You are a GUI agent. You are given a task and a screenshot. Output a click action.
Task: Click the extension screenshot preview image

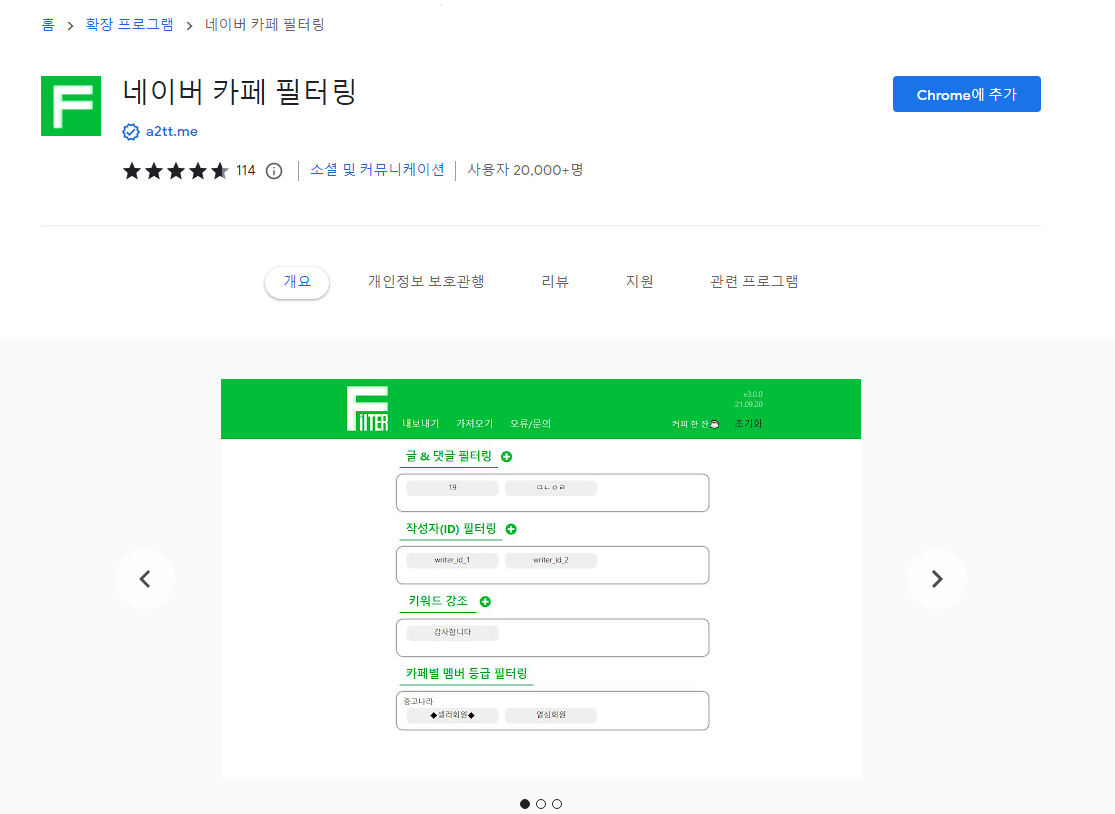click(x=540, y=579)
